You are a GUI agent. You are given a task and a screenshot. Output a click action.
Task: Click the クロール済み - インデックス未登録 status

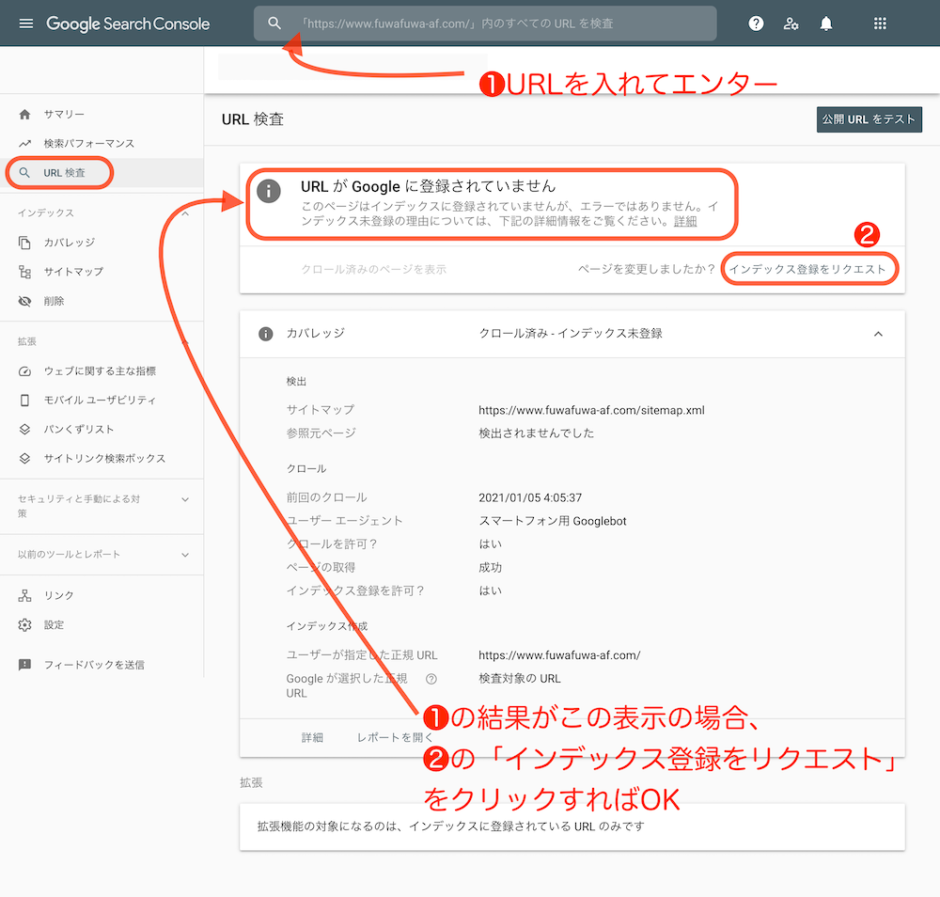(571, 334)
